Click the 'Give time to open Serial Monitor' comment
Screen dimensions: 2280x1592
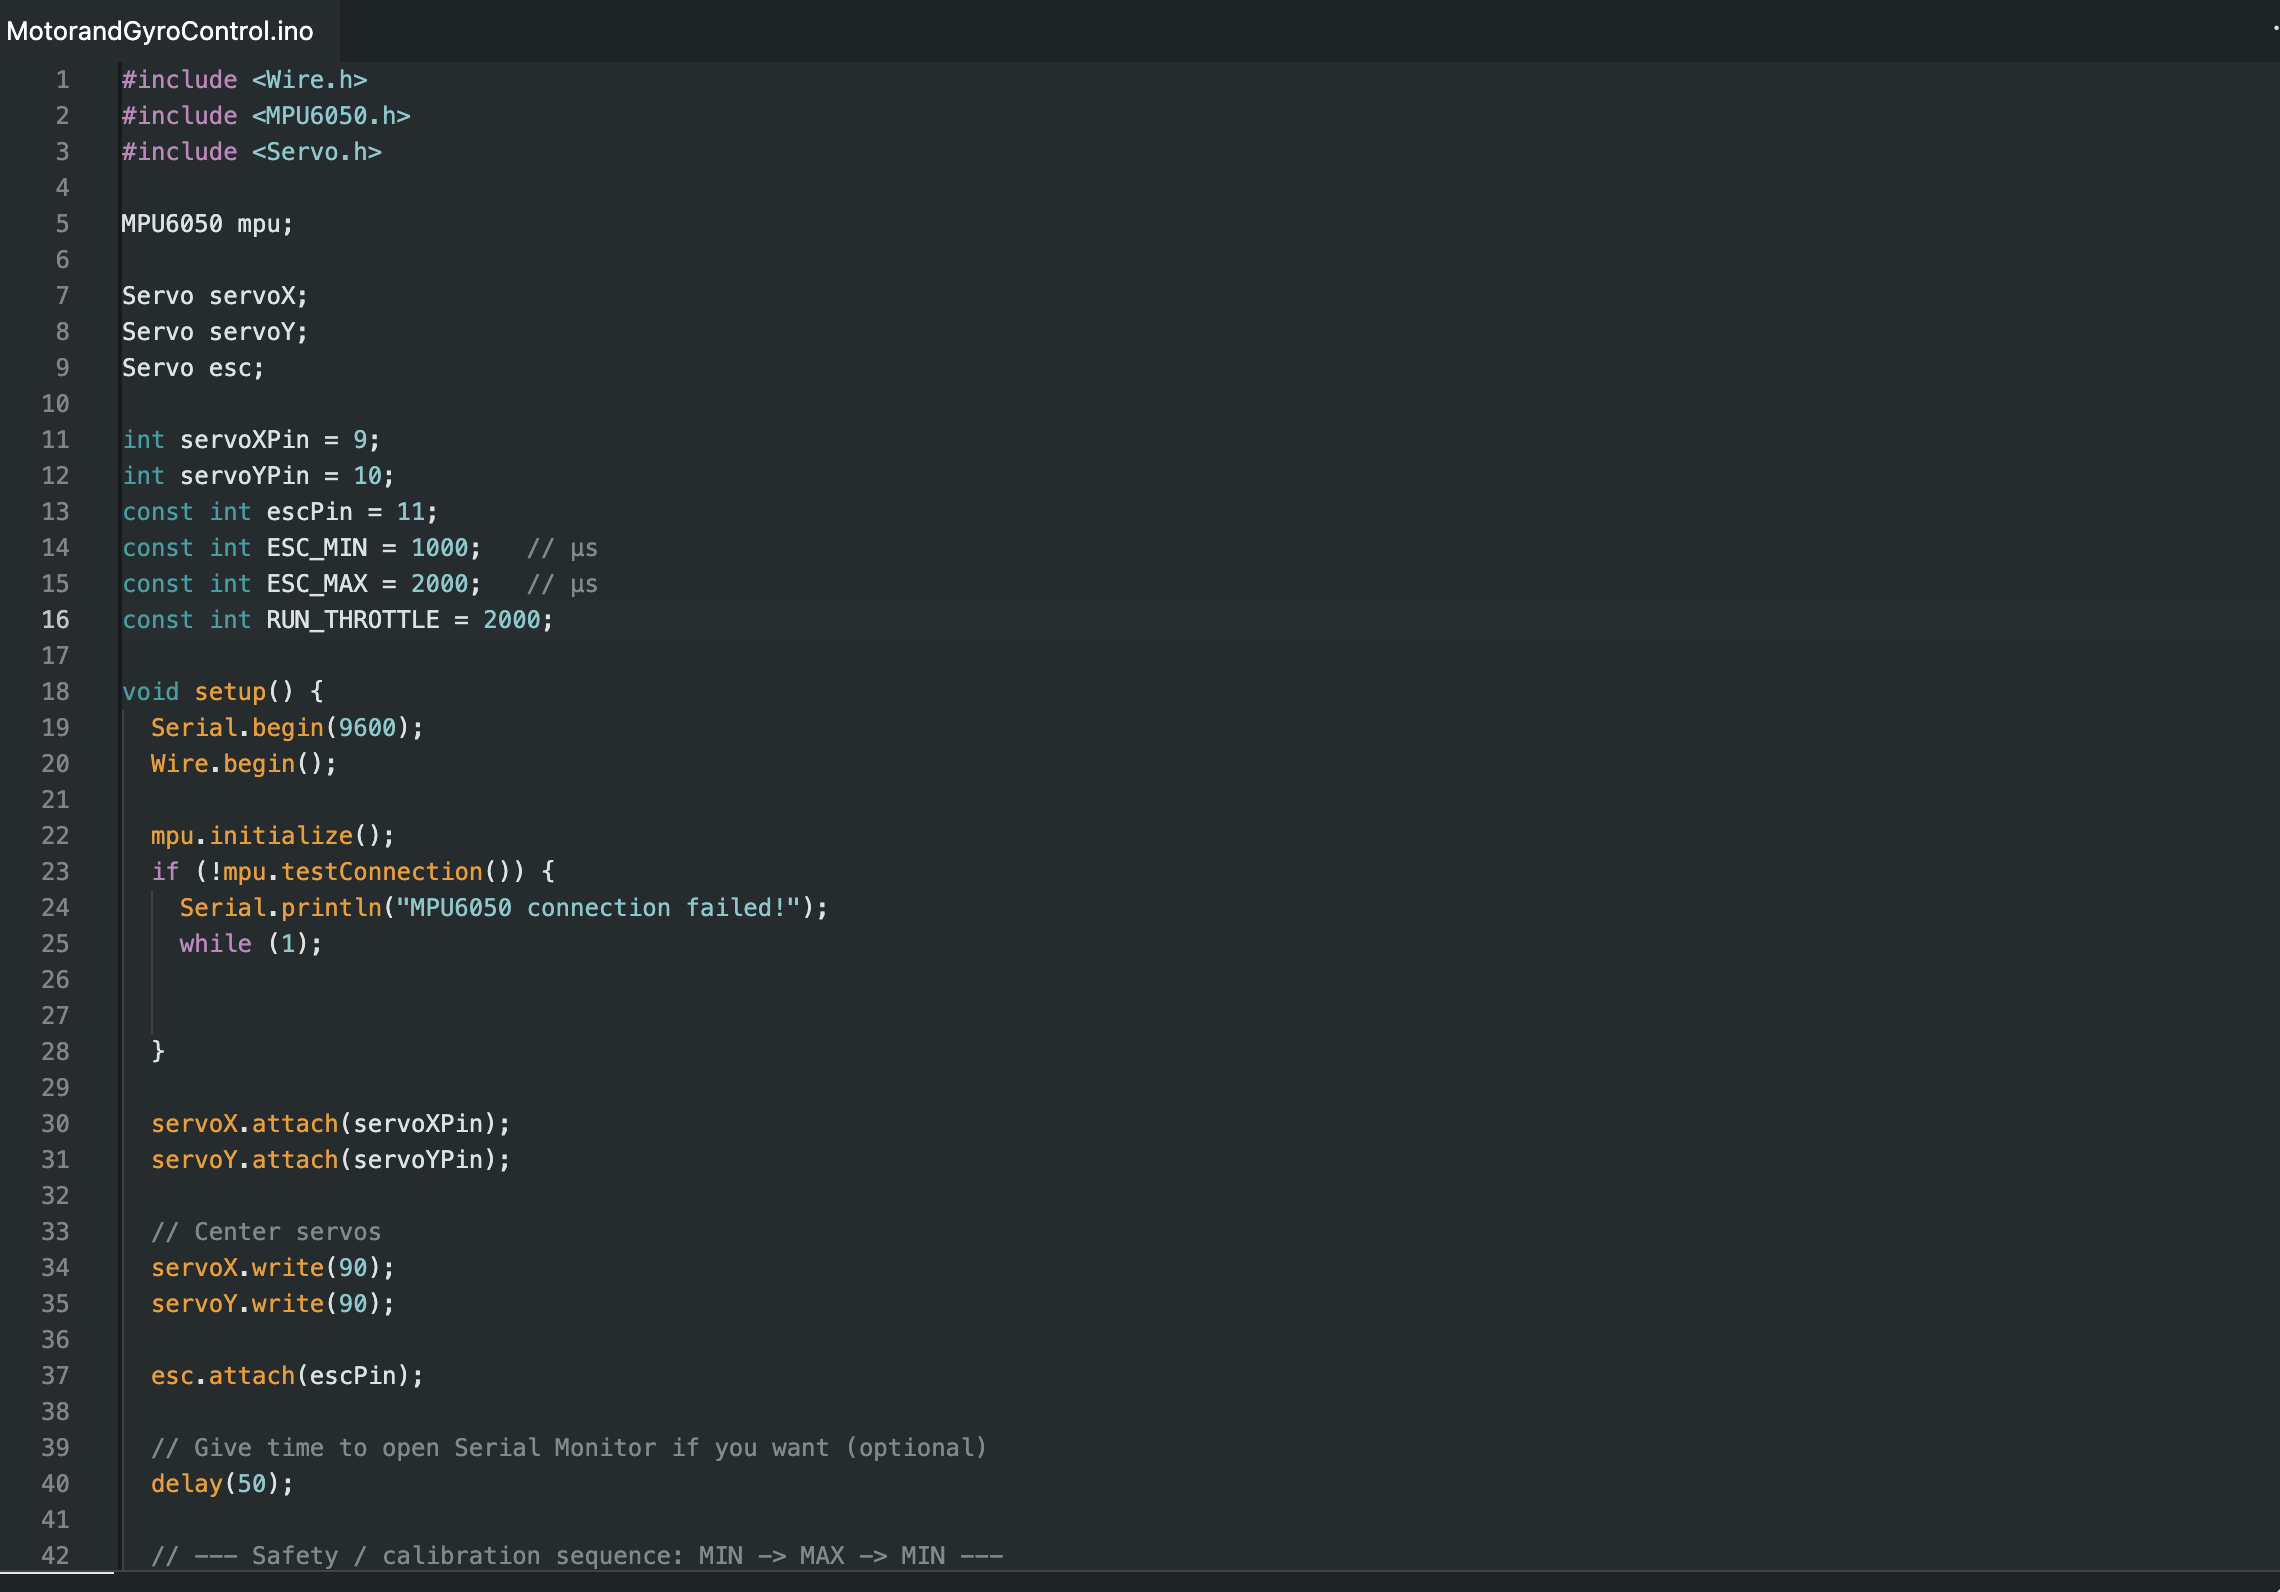(x=569, y=1448)
